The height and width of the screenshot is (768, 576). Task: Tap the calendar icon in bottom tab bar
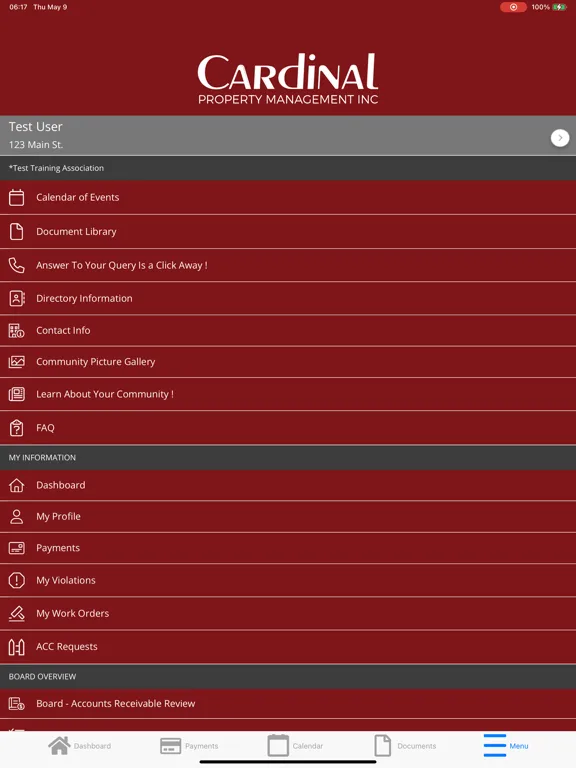[278, 745]
